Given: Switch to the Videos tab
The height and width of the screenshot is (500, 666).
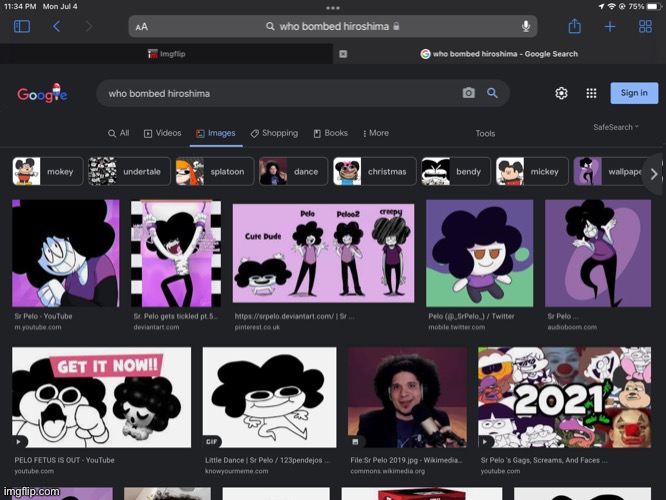Looking at the screenshot, I should point(163,133).
